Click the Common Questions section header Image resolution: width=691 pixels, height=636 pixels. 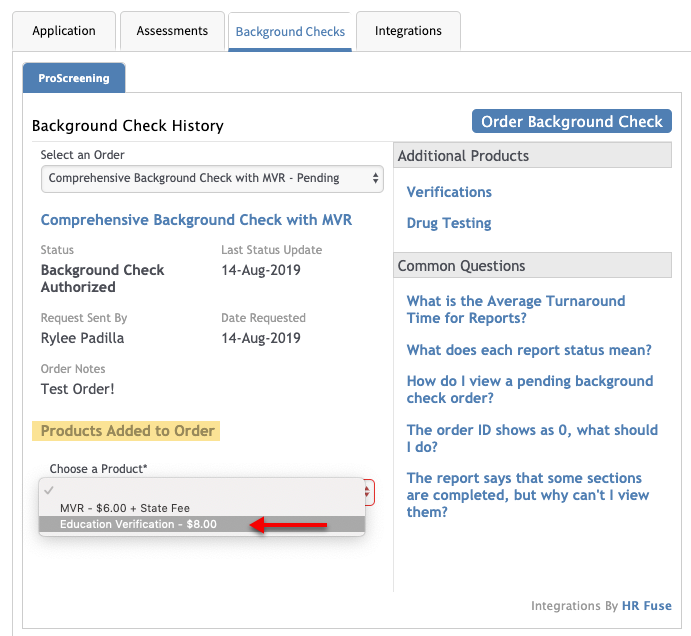click(x=532, y=266)
